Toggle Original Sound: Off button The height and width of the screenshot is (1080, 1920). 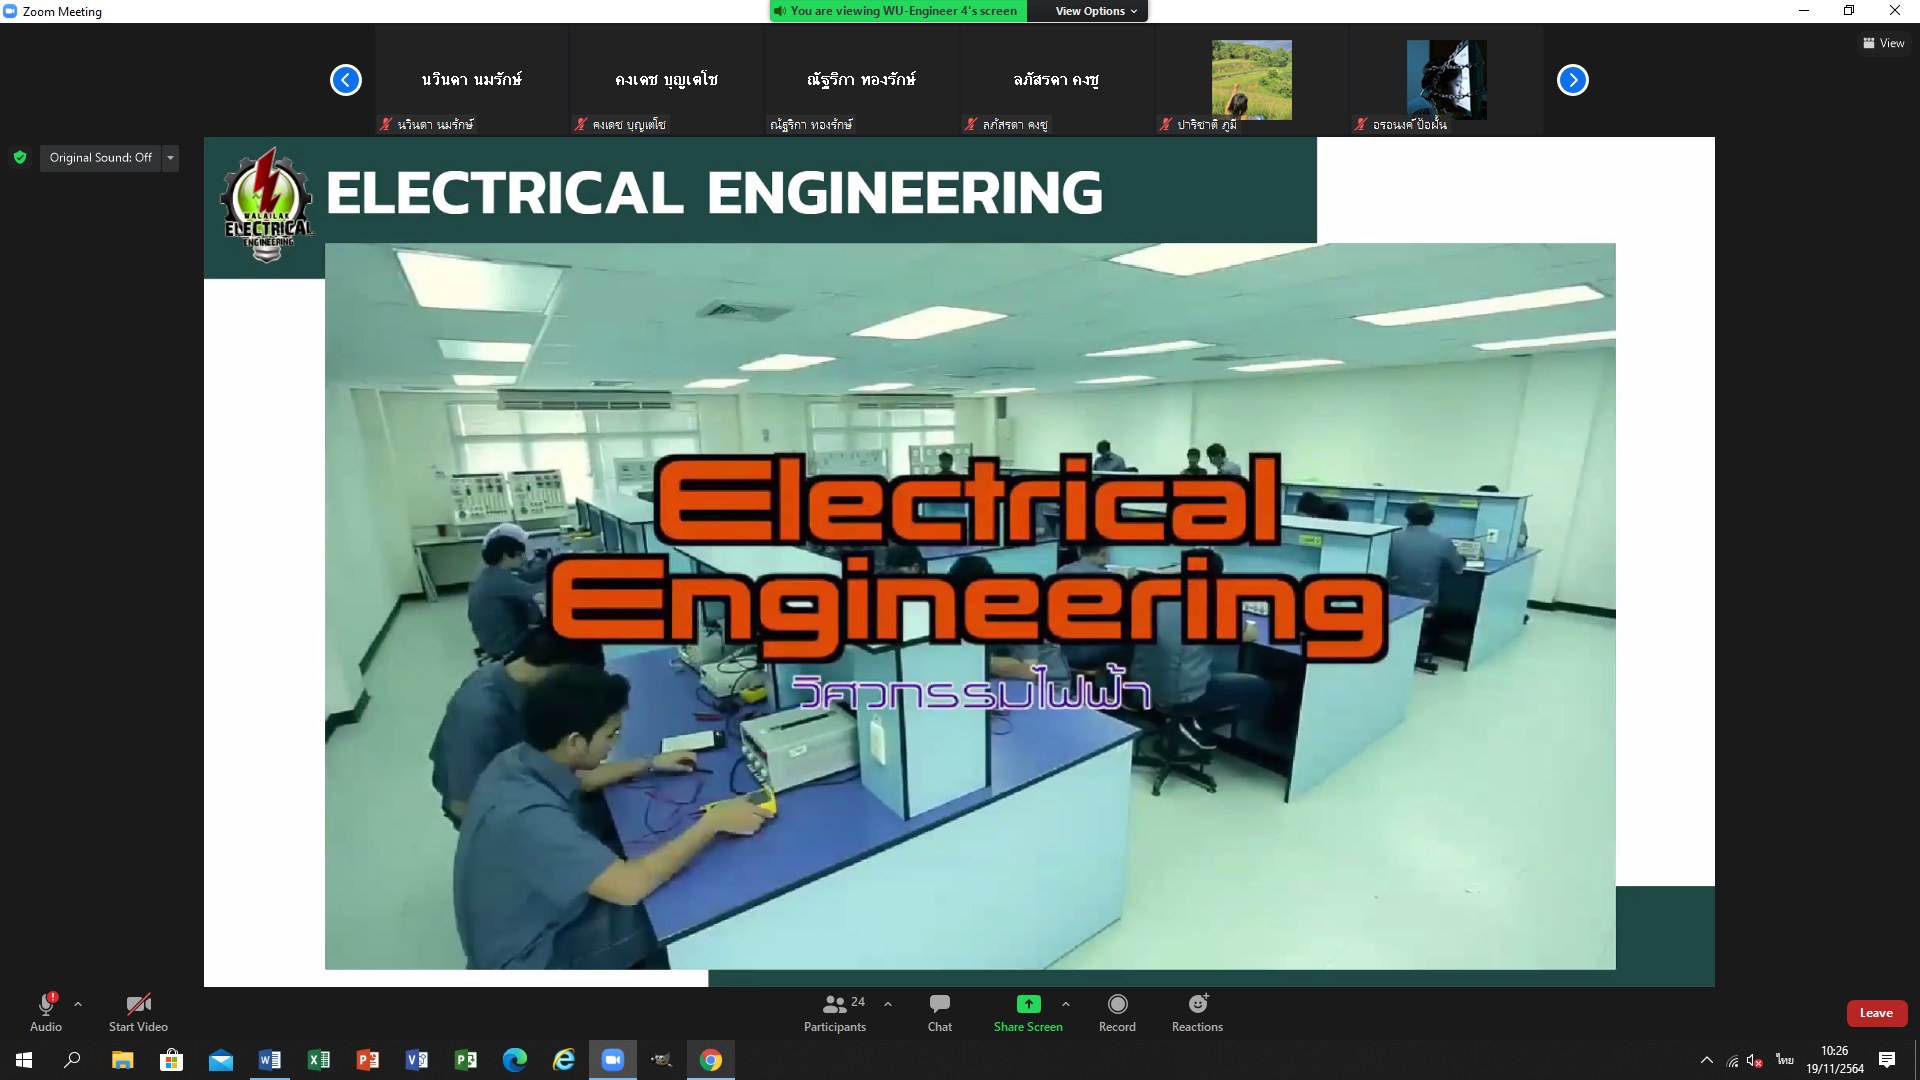point(100,158)
